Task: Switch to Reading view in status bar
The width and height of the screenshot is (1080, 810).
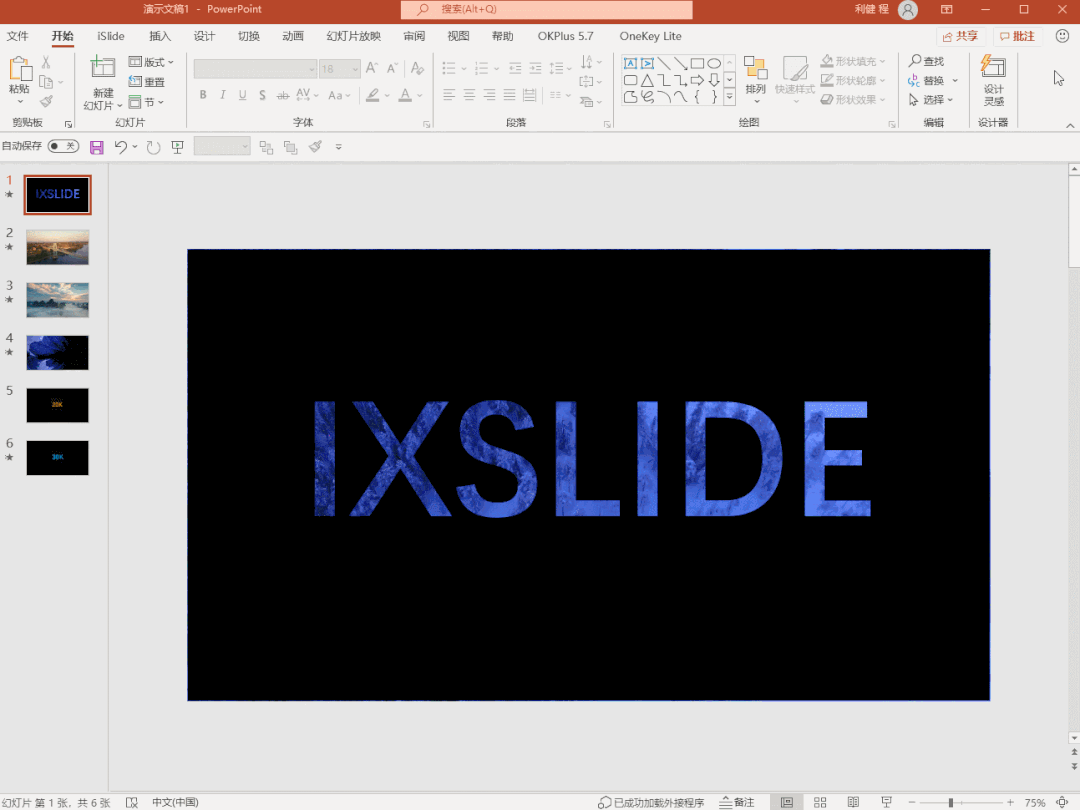Action: click(x=853, y=802)
